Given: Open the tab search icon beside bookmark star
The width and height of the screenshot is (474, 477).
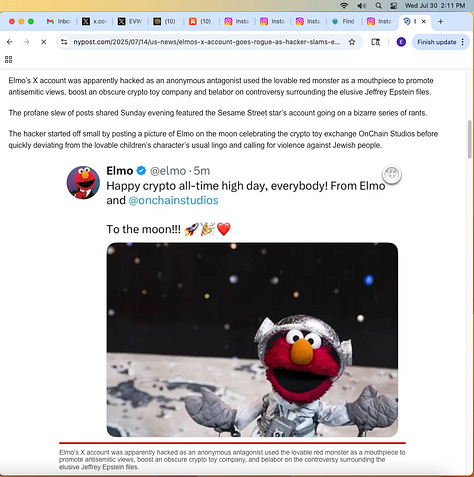Looking at the screenshot, I should pos(376,42).
